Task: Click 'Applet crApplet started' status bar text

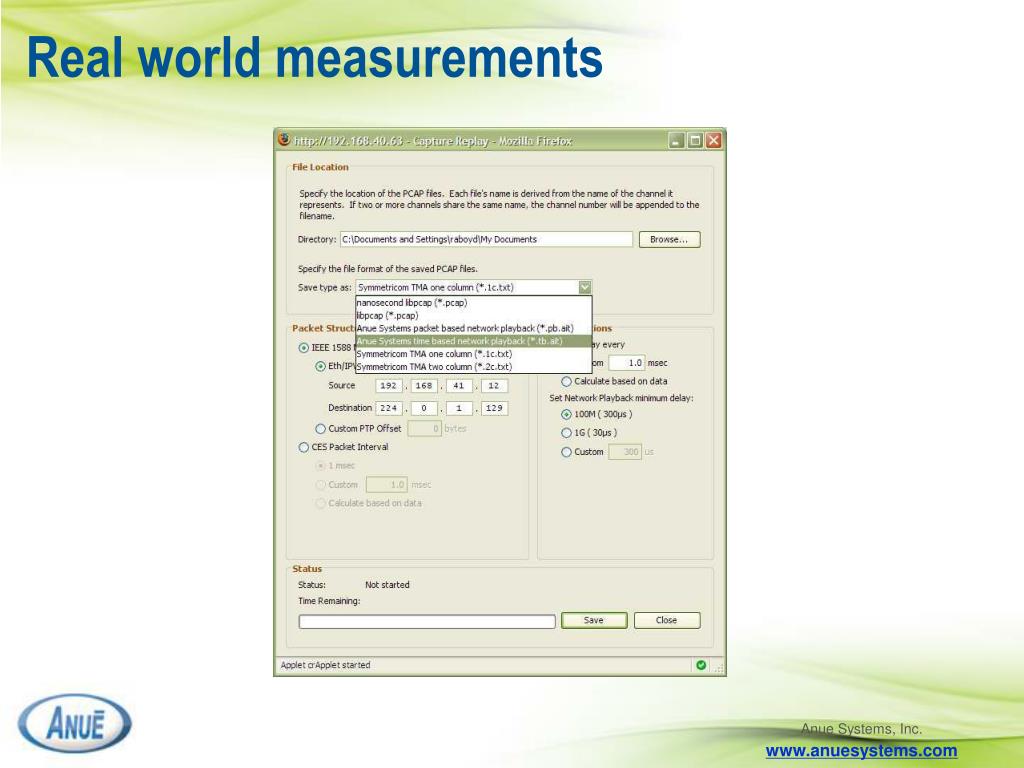Action: tap(325, 665)
